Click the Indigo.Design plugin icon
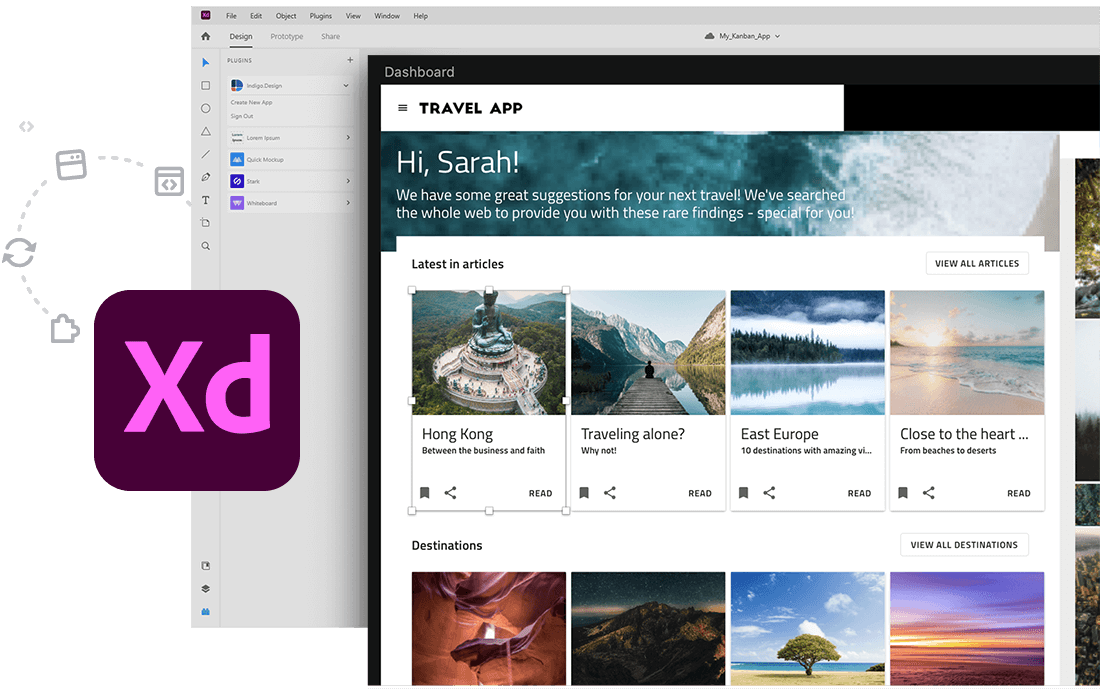1100x689 pixels. [237, 85]
